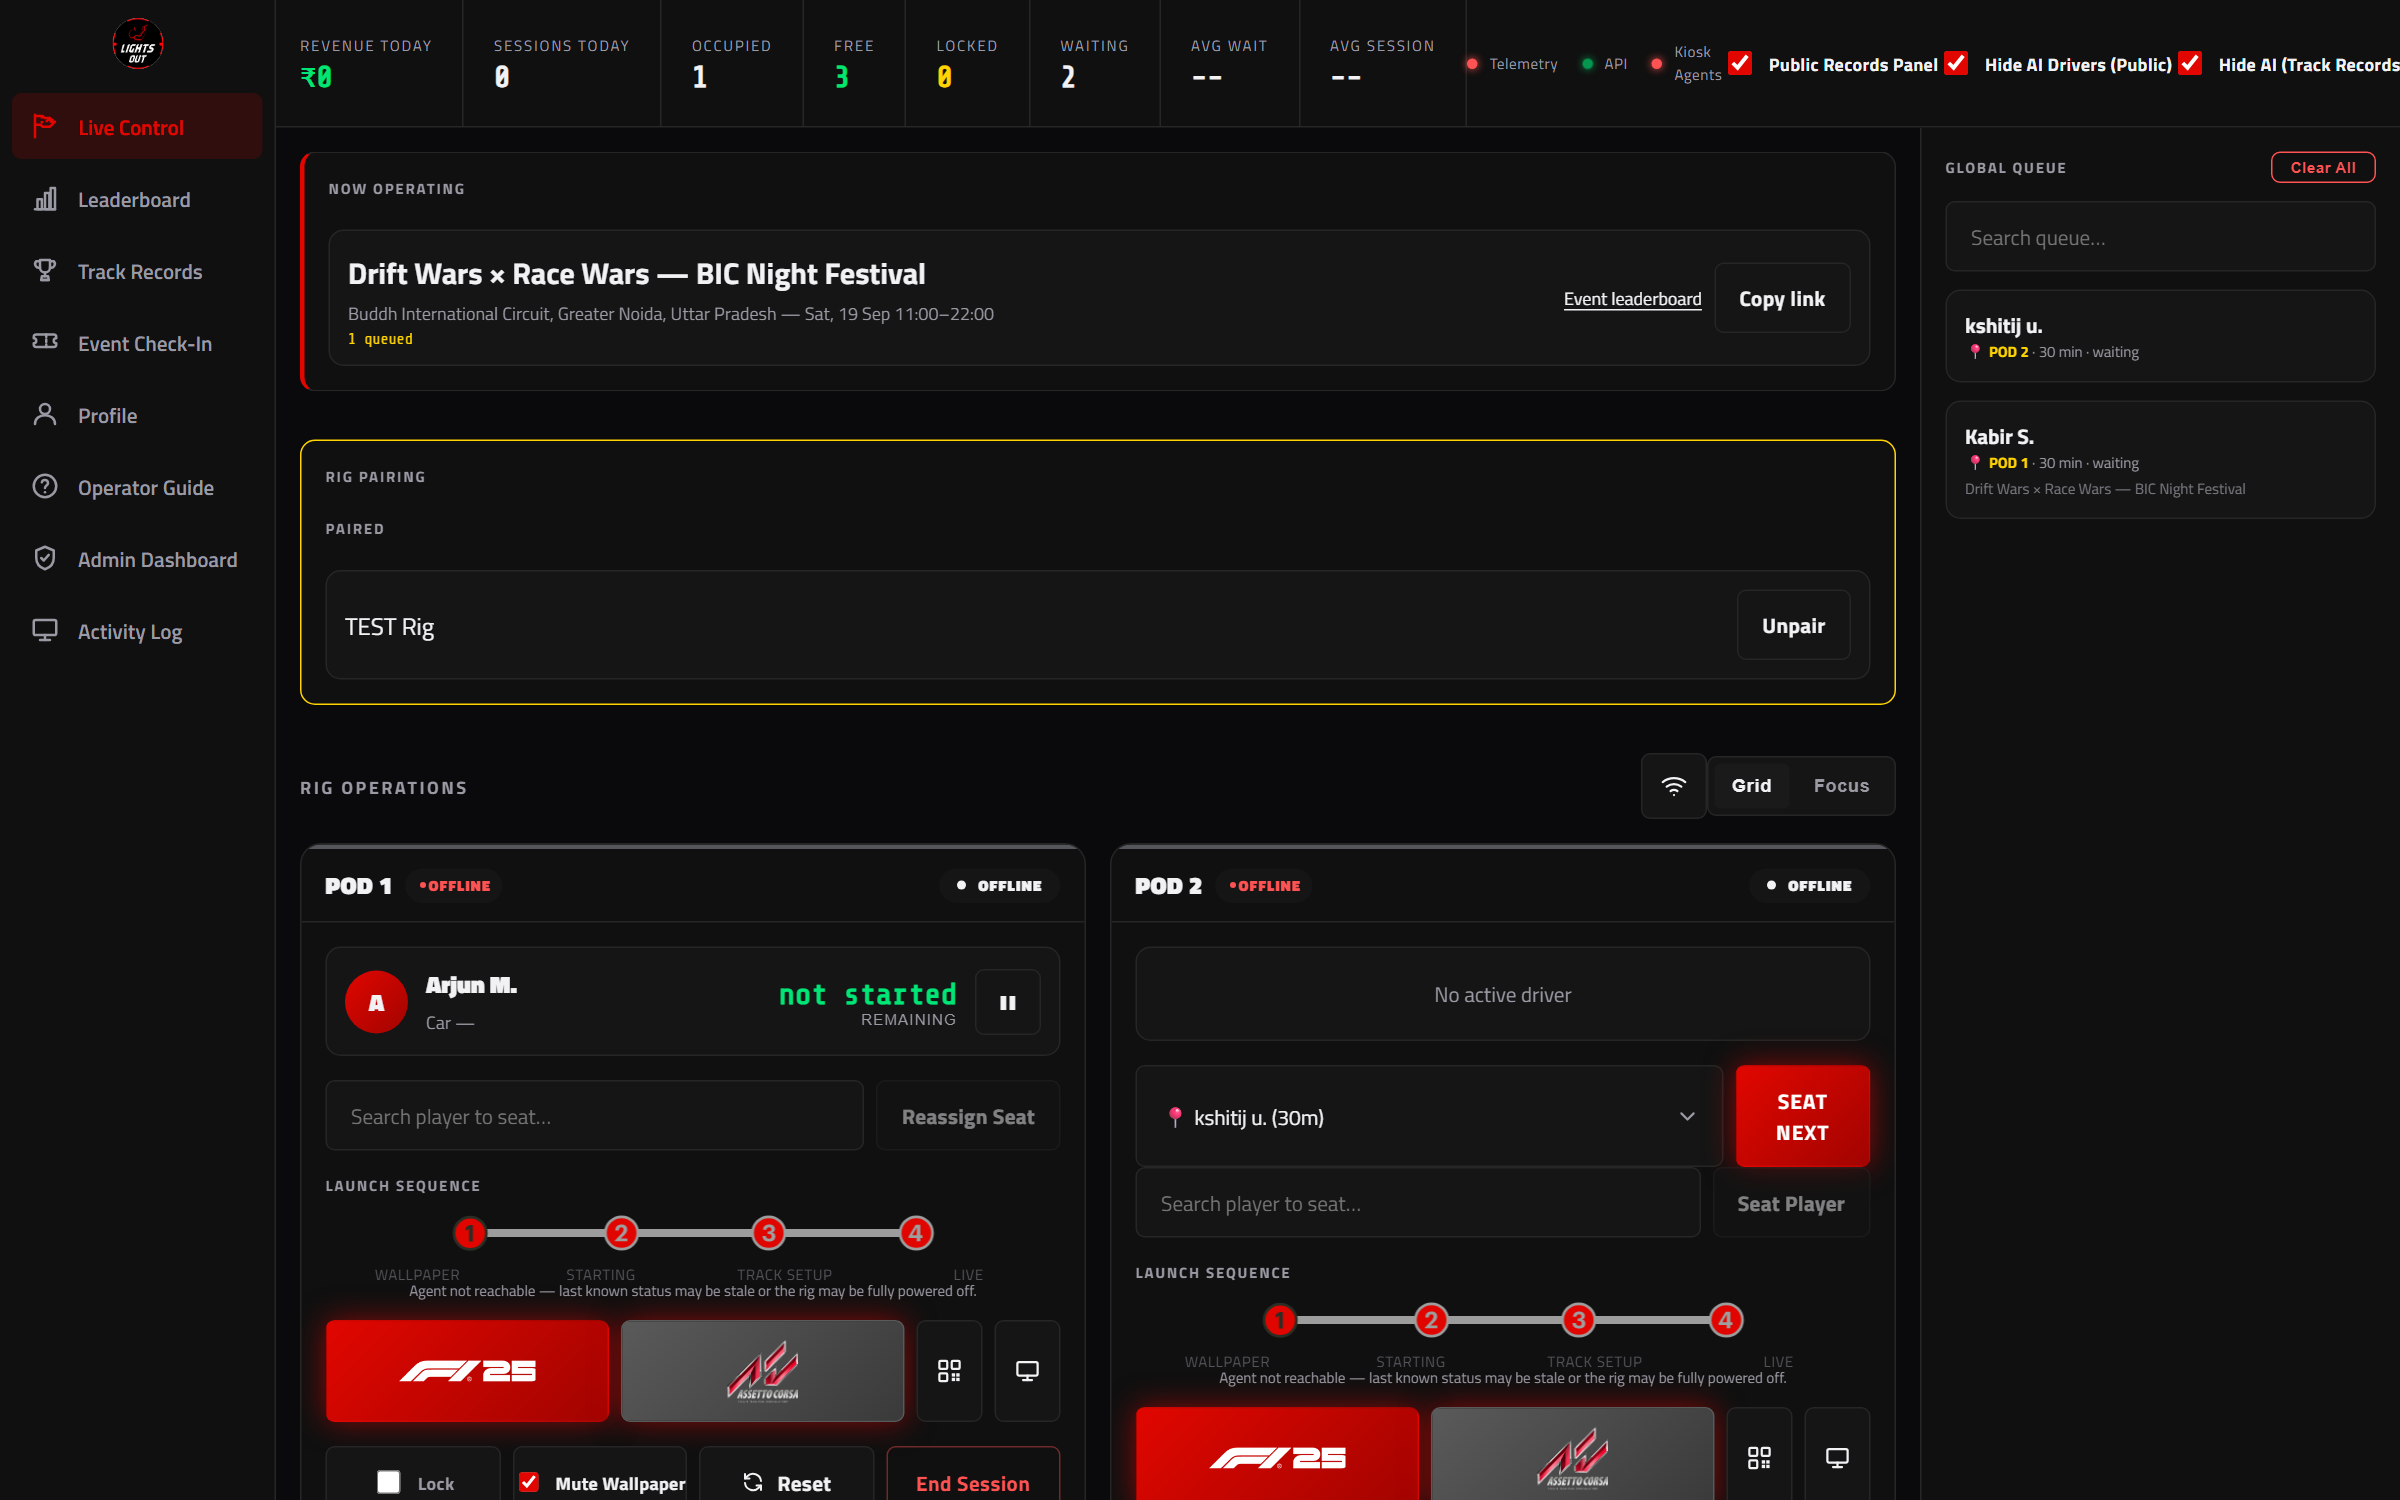Screen dimensions: 2400x1500
Task: Click the Operator Guide help icon
Action: (x=45, y=487)
